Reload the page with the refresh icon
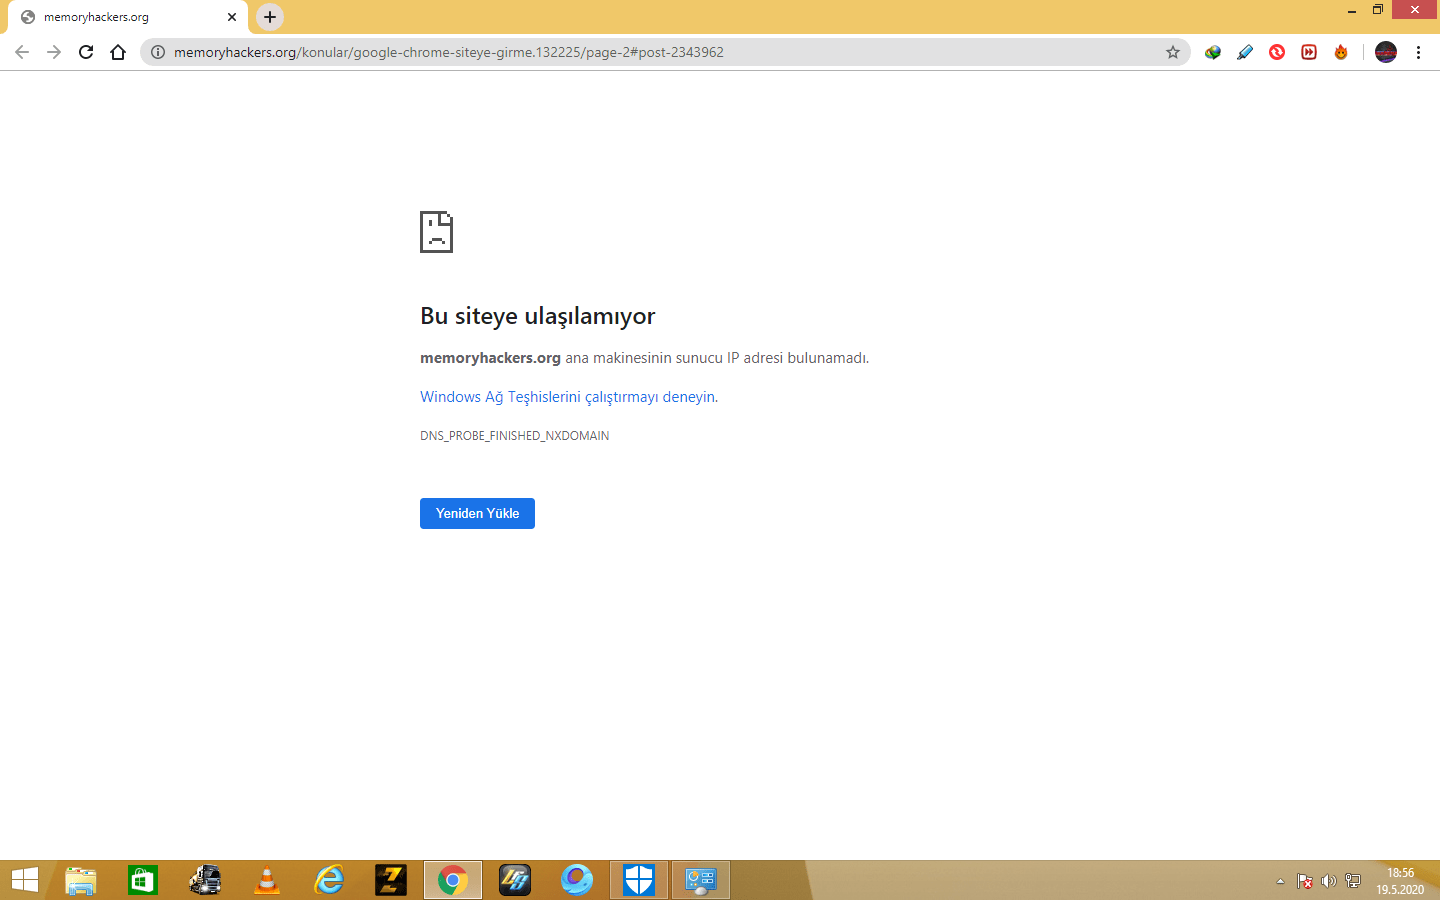This screenshot has height=900, width=1440. click(86, 52)
